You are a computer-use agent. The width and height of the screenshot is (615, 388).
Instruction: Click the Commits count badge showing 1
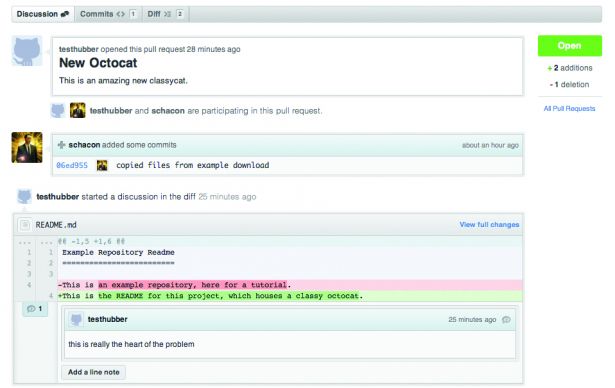(x=133, y=14)
